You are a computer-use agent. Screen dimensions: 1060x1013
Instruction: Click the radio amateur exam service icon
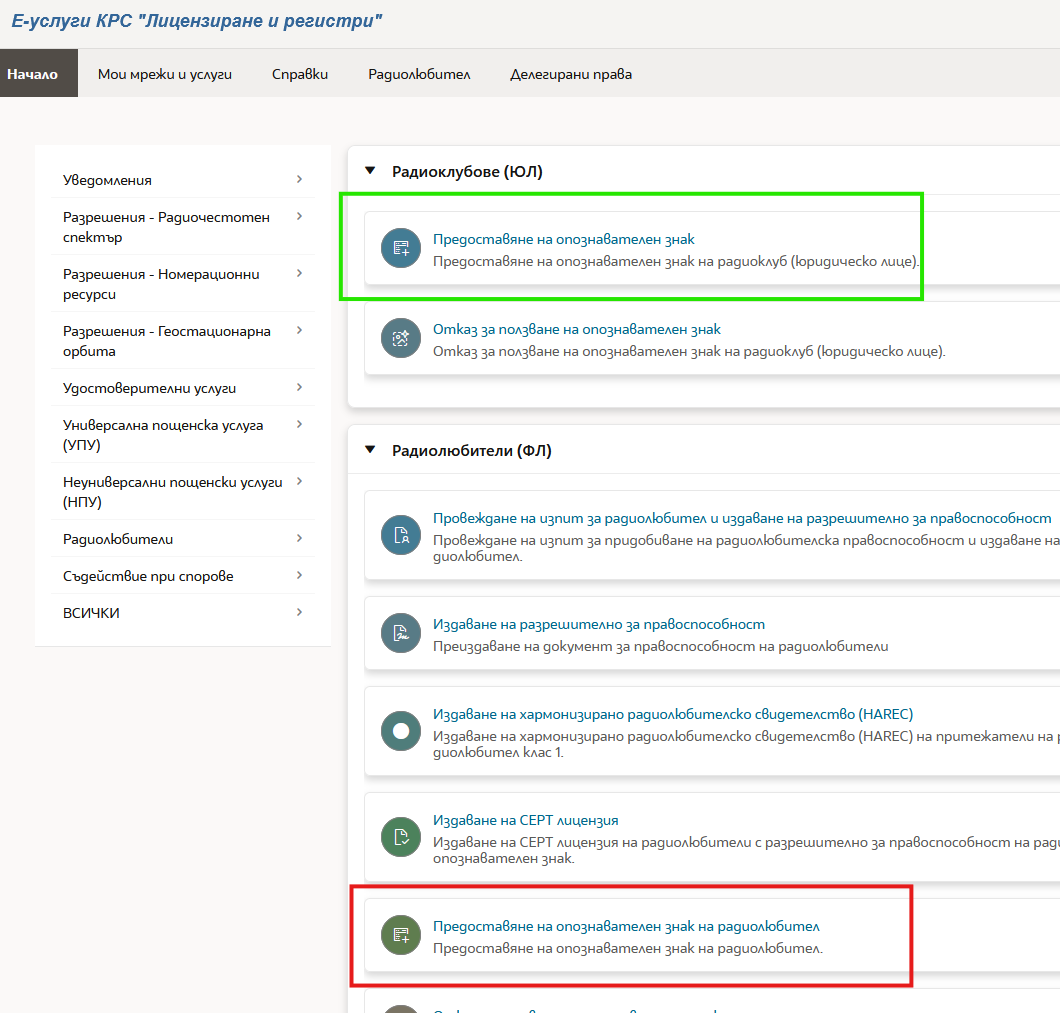401,535
